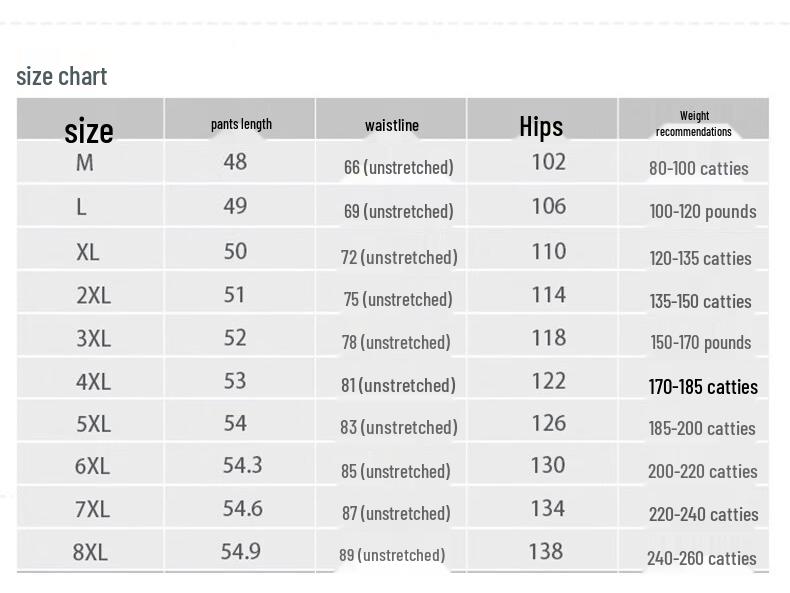Click hips value 106
This screenshot has width=790, height=593.
click(x=549, y=206)
